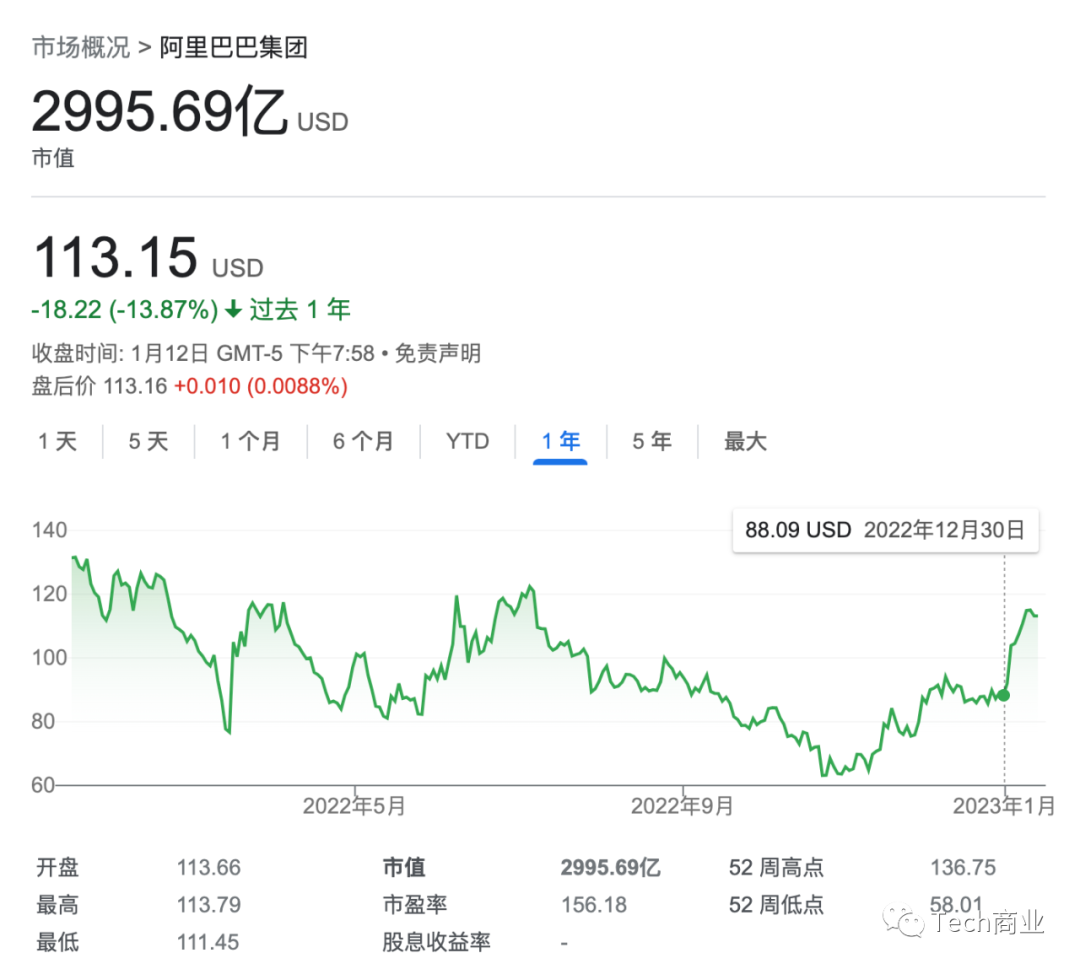The height and width of the screenshot is (969, 1080).
Task: Switch to the 1 天 range tab
Action: pyautogui.click(x=58, y=441)
